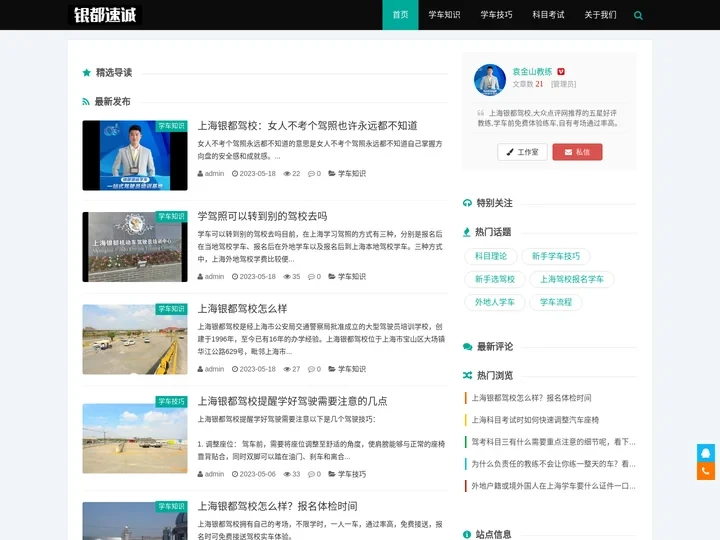
Task: Click the shuffle icon next to 热门浏览
Action: point(467,376)
